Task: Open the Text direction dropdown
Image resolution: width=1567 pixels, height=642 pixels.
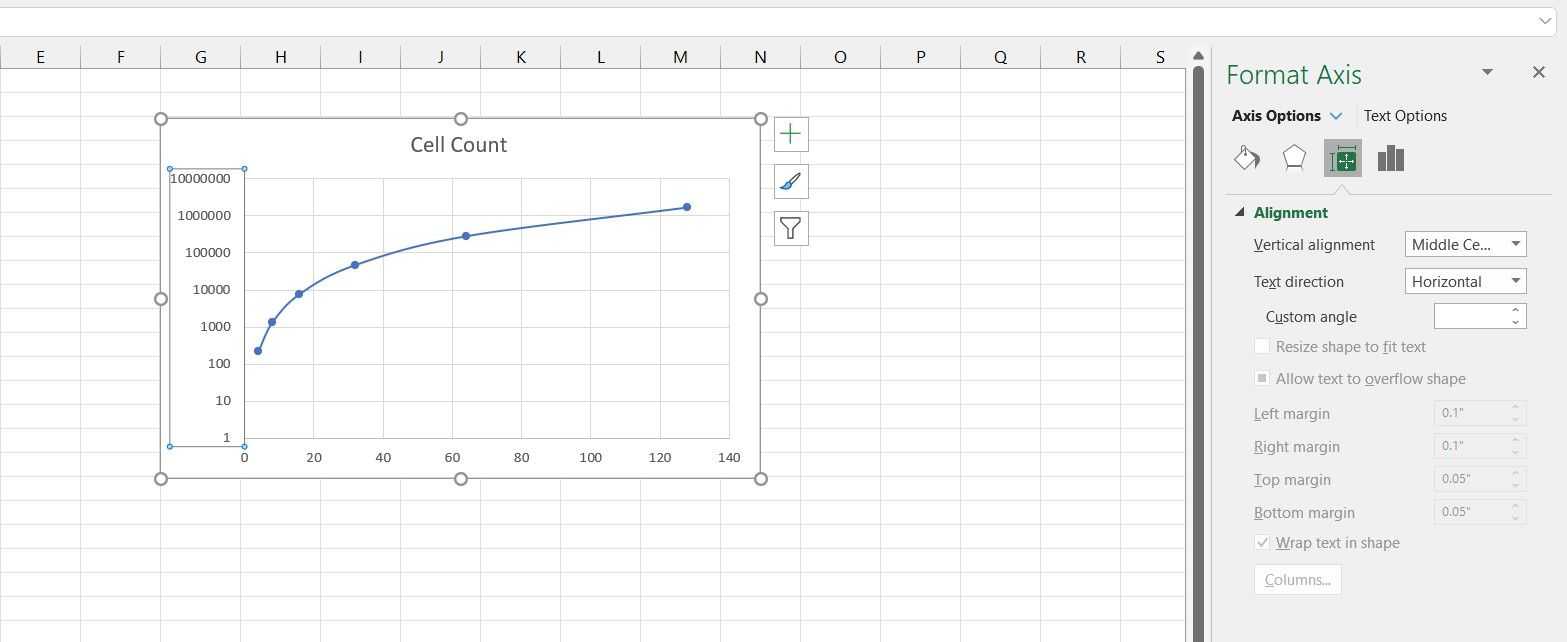Action: [x=1465, y=282]
